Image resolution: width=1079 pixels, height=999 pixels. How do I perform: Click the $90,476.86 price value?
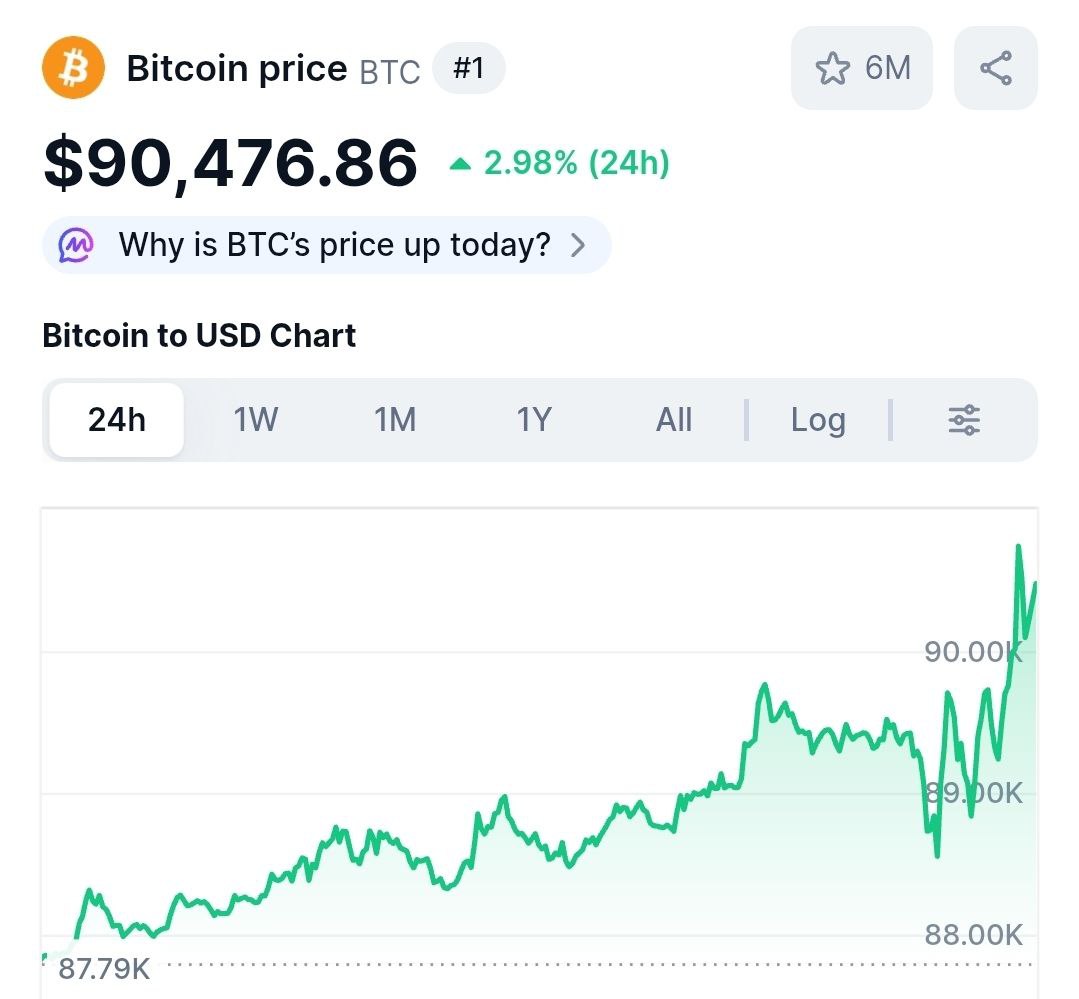pos(230,163)
